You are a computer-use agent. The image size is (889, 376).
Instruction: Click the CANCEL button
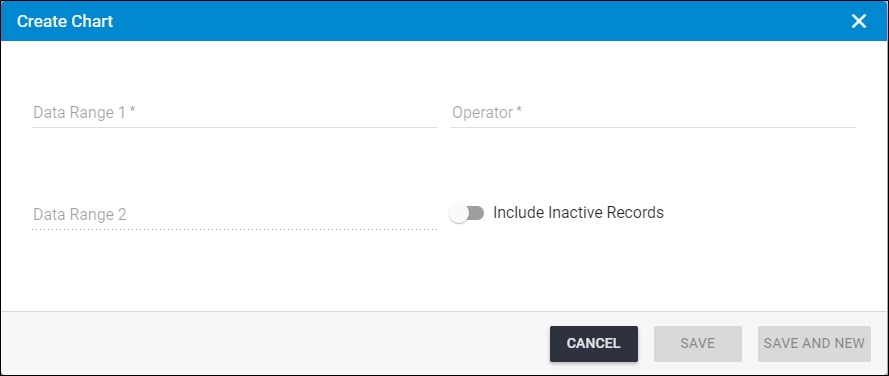coord(594,344)
